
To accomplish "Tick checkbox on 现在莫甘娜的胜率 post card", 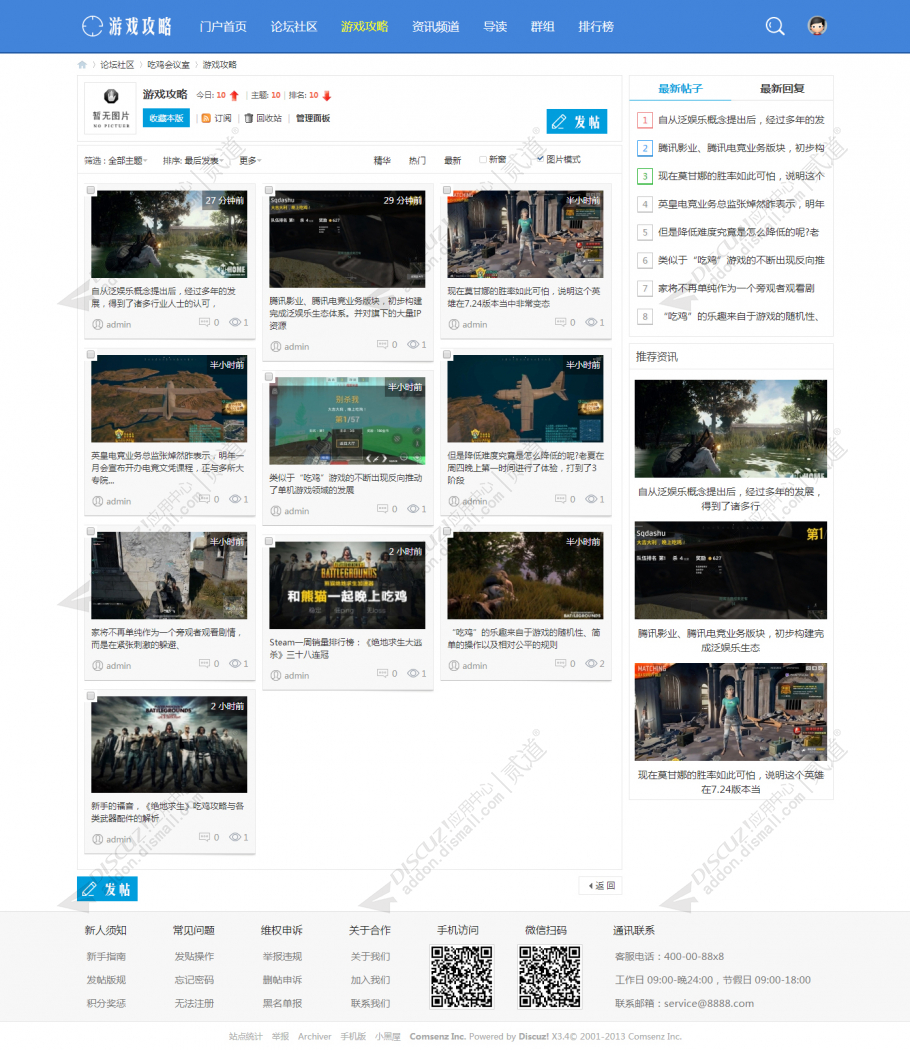I will (447, 190).
